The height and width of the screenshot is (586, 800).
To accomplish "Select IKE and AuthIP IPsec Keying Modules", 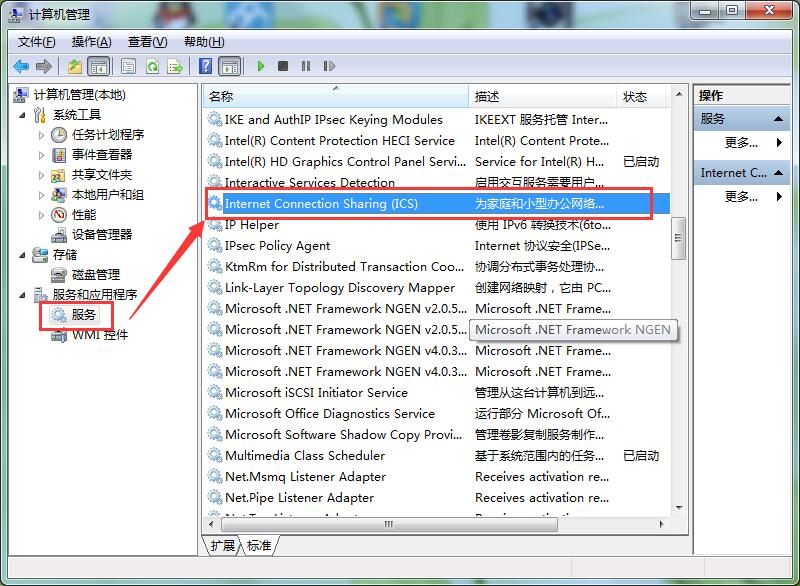I will point(437,120).
